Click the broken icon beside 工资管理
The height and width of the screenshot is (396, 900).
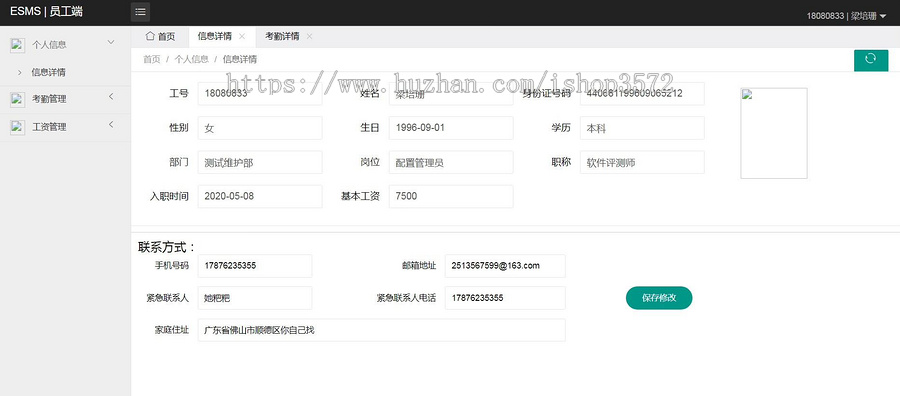18,127
